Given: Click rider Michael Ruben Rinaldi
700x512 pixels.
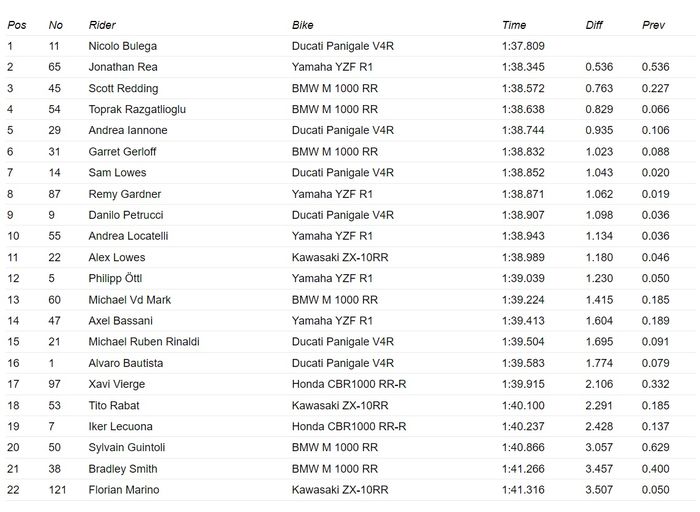Looking at the screenshot, I should tap(144, 342).
